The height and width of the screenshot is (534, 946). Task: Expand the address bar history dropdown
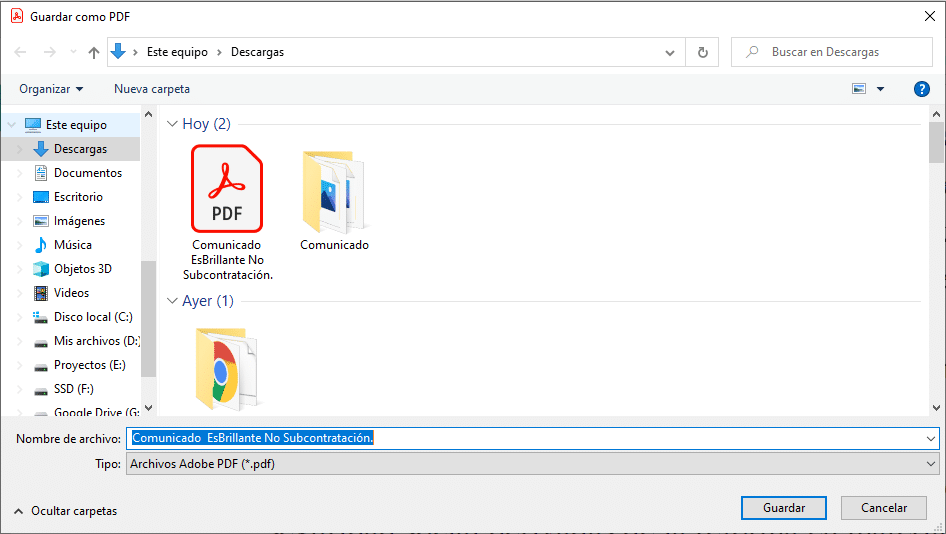pyautogui.click(x=670, y=52)
